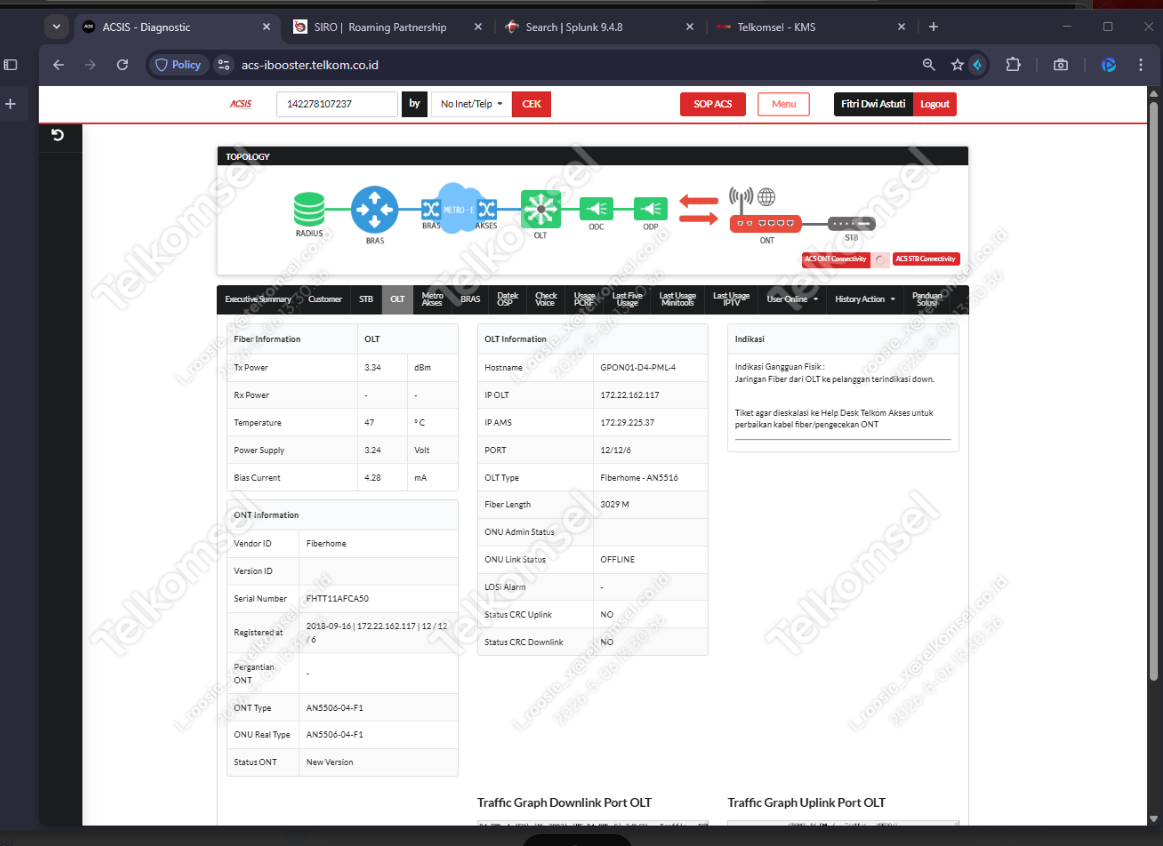Click the blue BRAS router icon
The width and height of the screenshot is (1163, 846).
[375, 210]
